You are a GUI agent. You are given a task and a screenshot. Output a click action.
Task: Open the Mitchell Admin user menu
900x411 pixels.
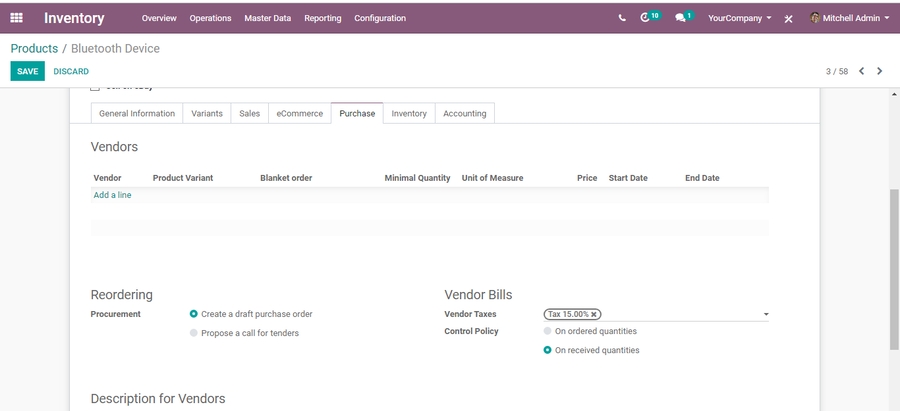(x=849, y=18)
